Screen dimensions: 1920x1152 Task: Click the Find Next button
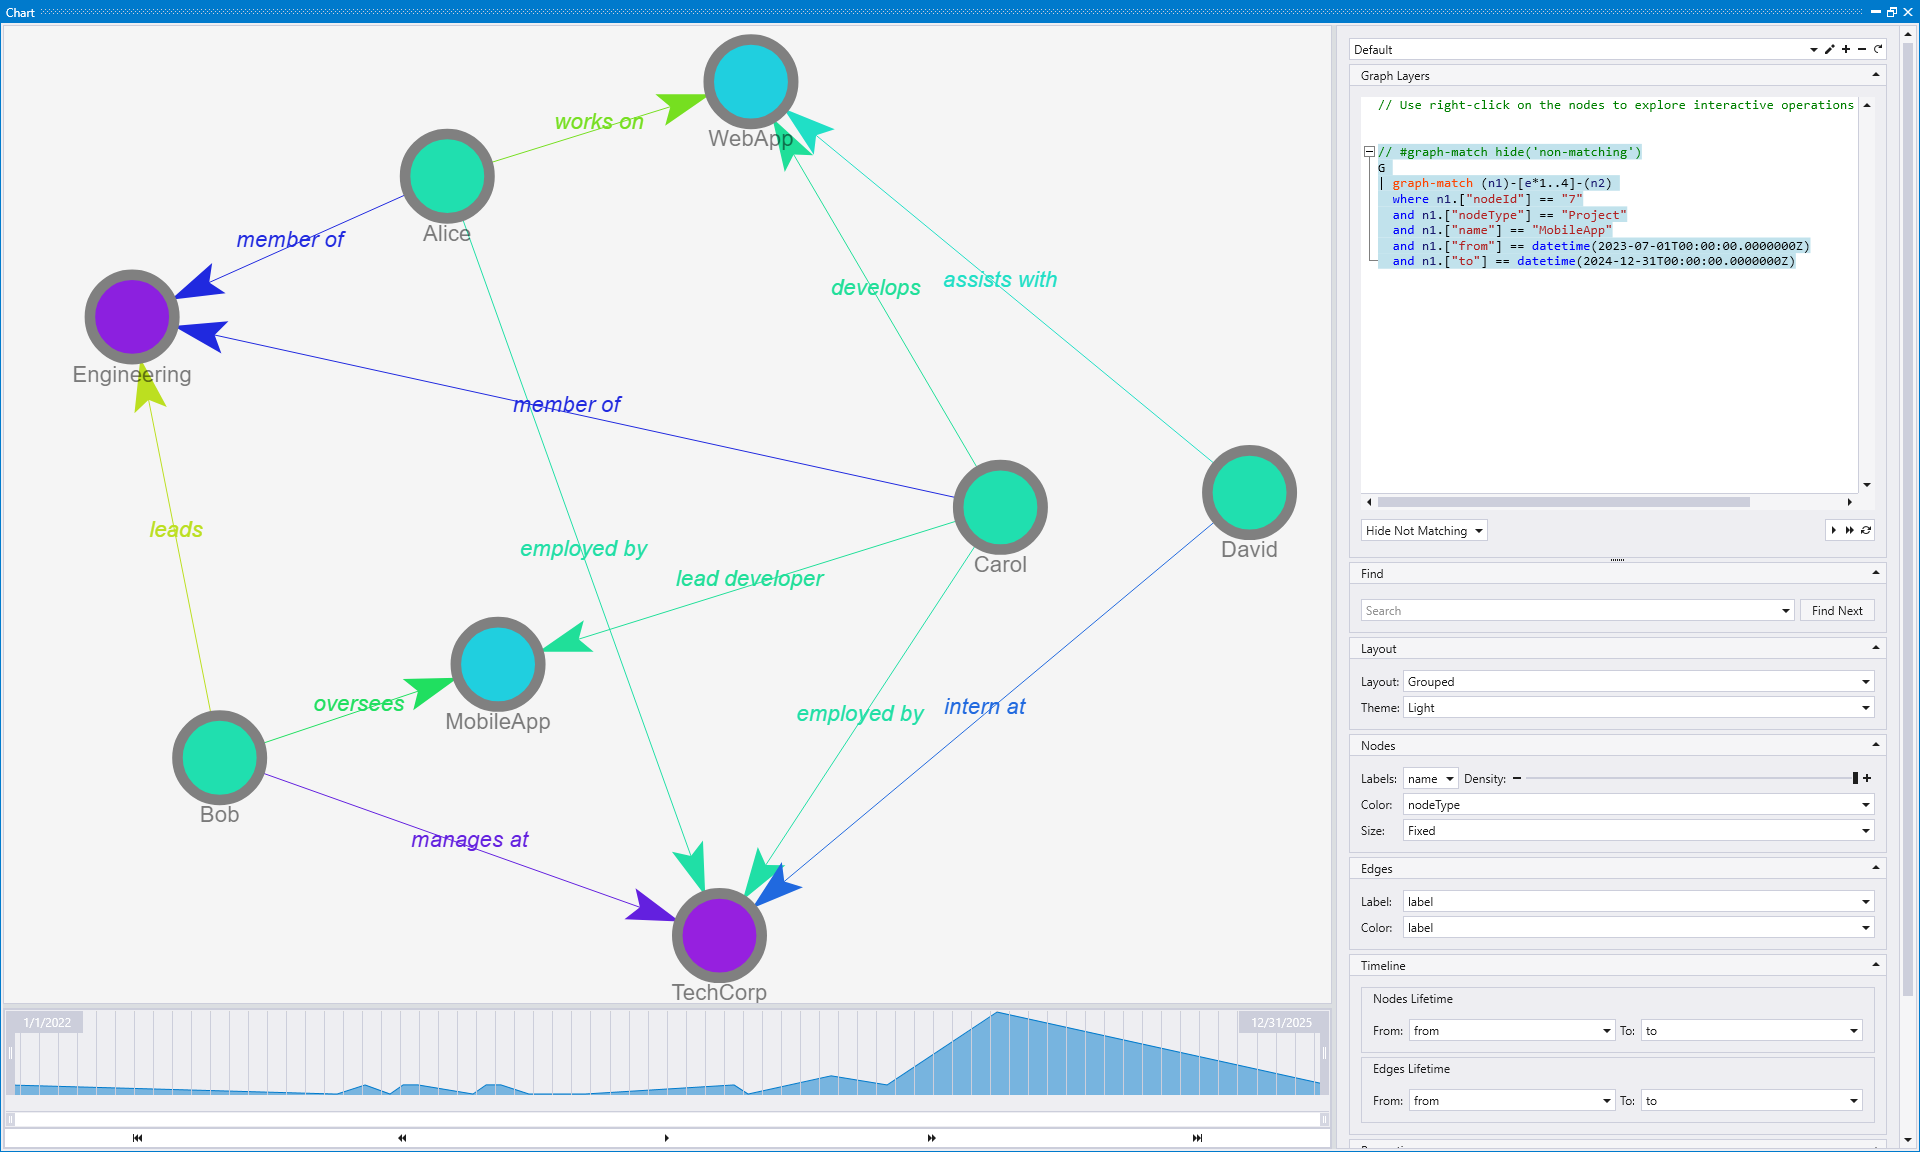tap(1836, 611)
